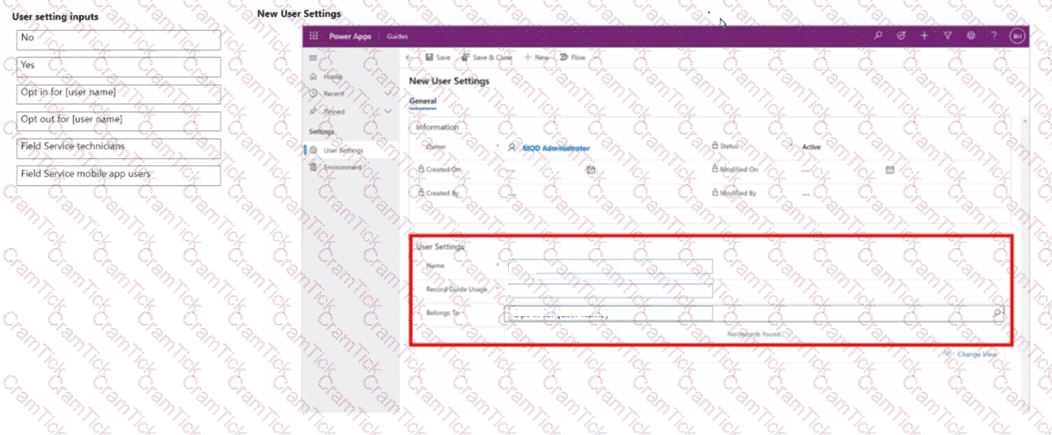
Task: Open the Created On calendar picker
Action: (591, 171)
